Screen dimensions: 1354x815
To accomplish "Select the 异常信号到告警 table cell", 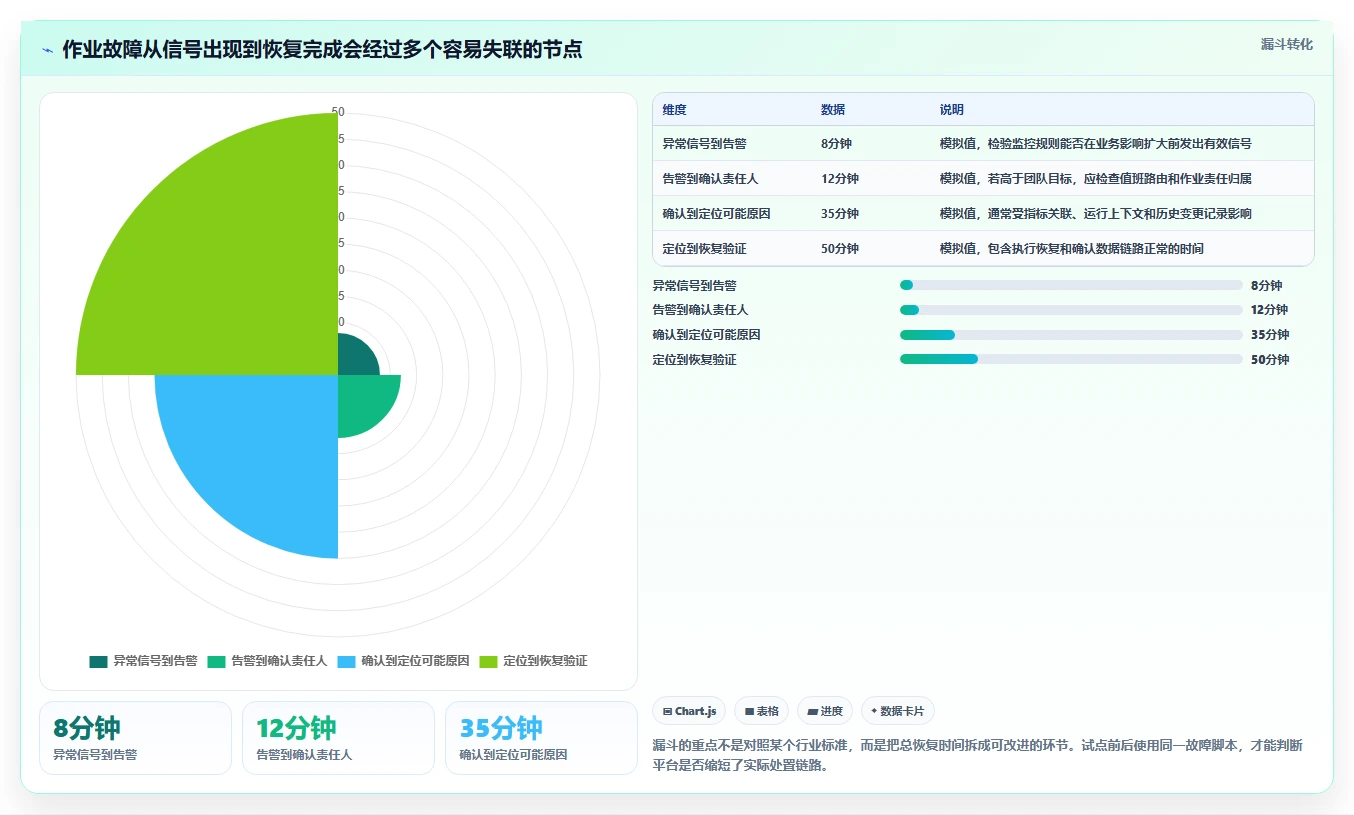I will [x=732, y=144].
